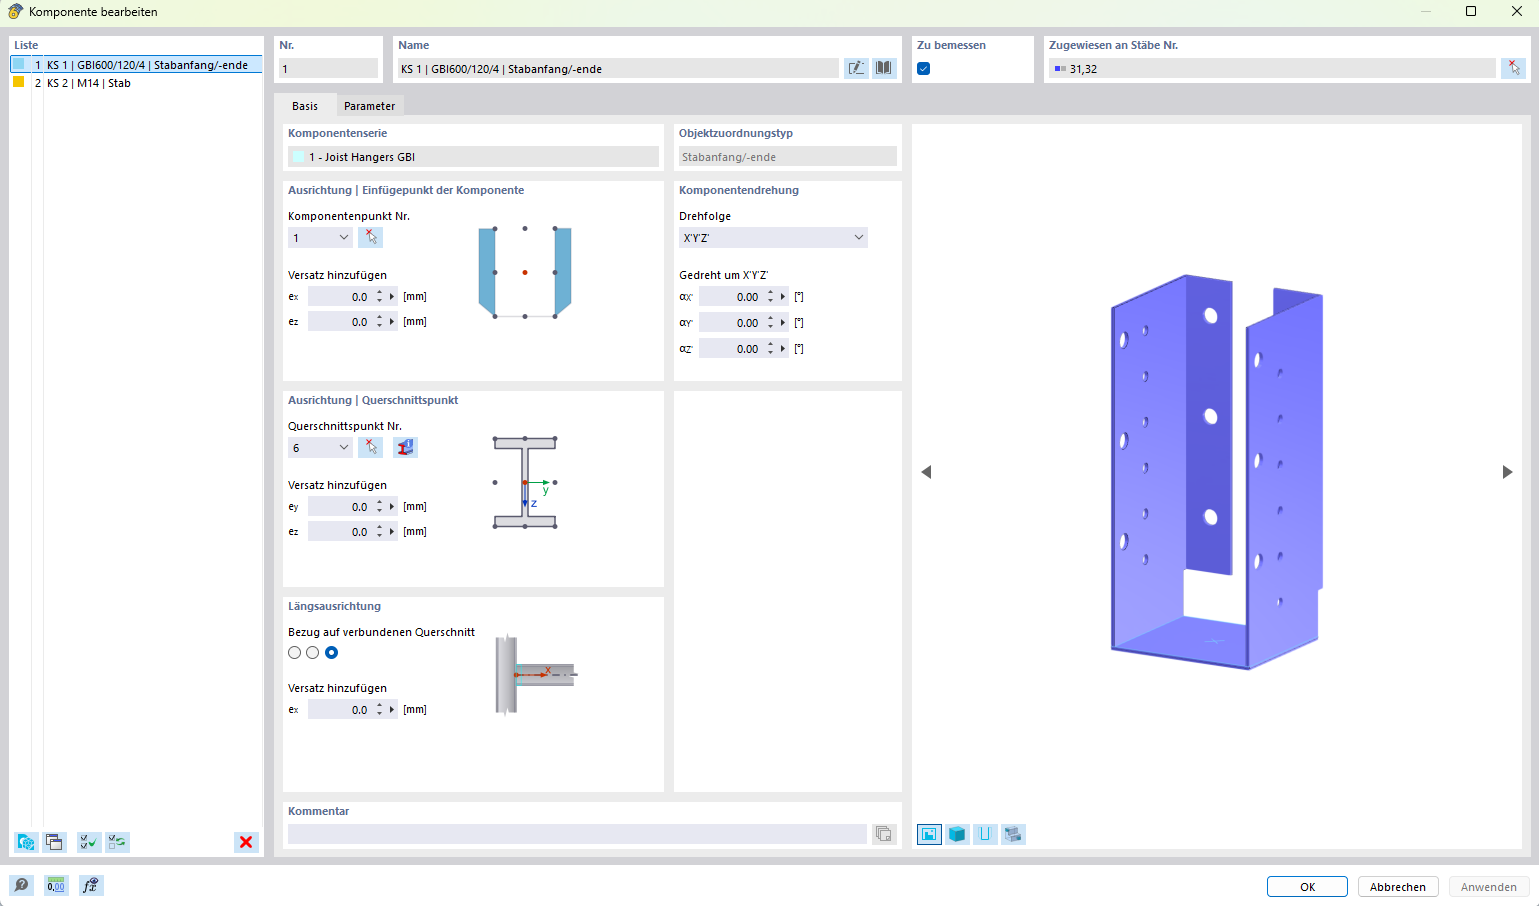Click the Nr. field showing 1
This screenshot has height=906, width=1539.
point(328,69)
